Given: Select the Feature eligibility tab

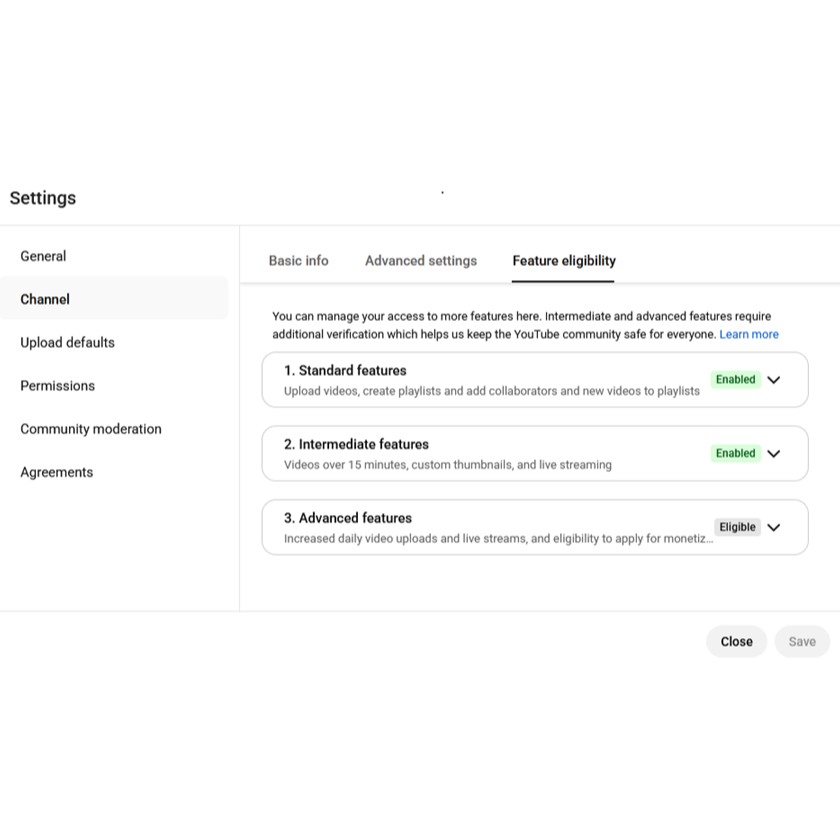Looking at the screenshot, I should point(564,261).
